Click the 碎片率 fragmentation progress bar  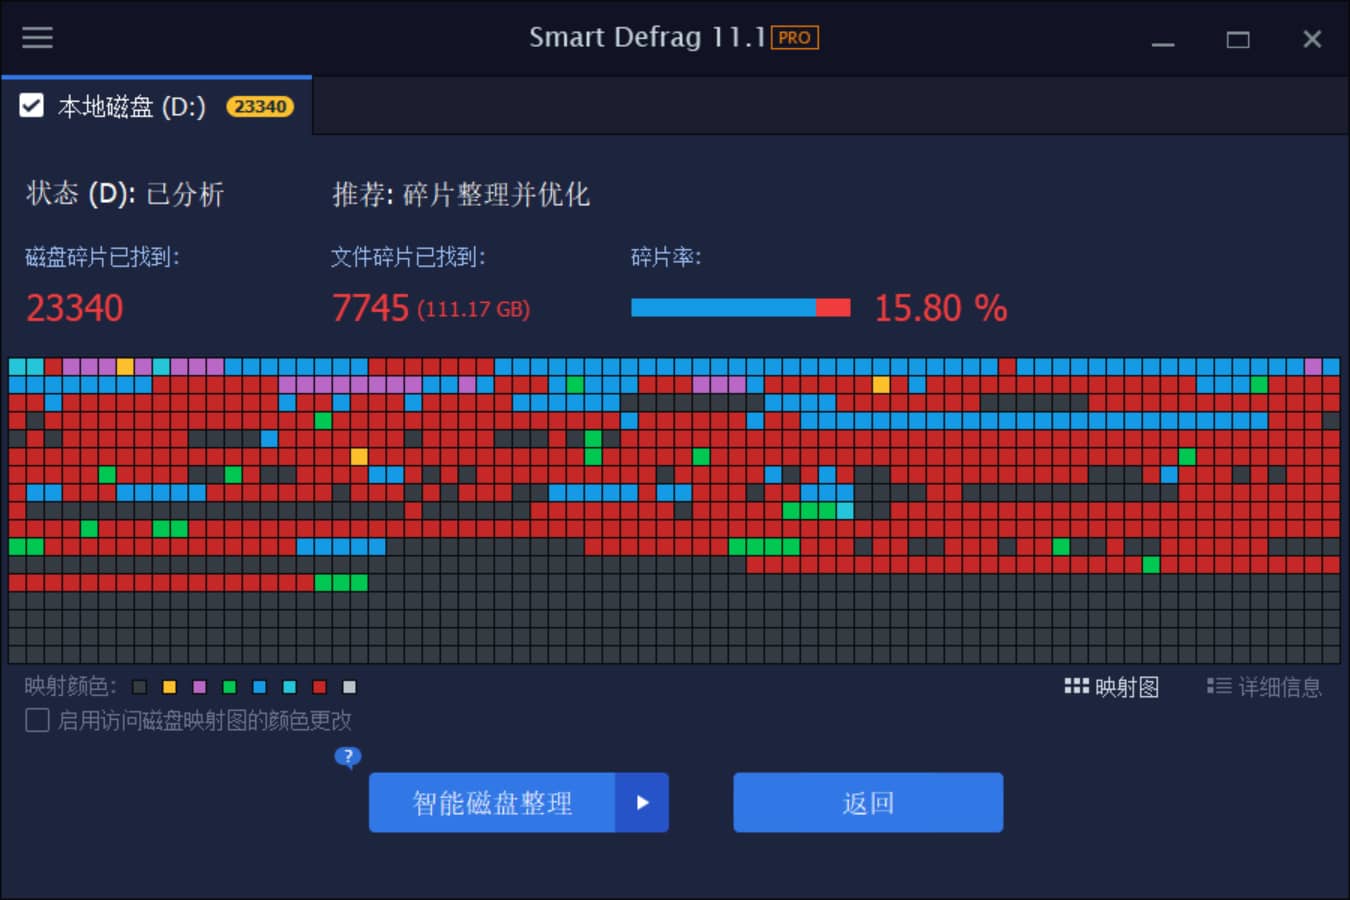tap(741, 308)
